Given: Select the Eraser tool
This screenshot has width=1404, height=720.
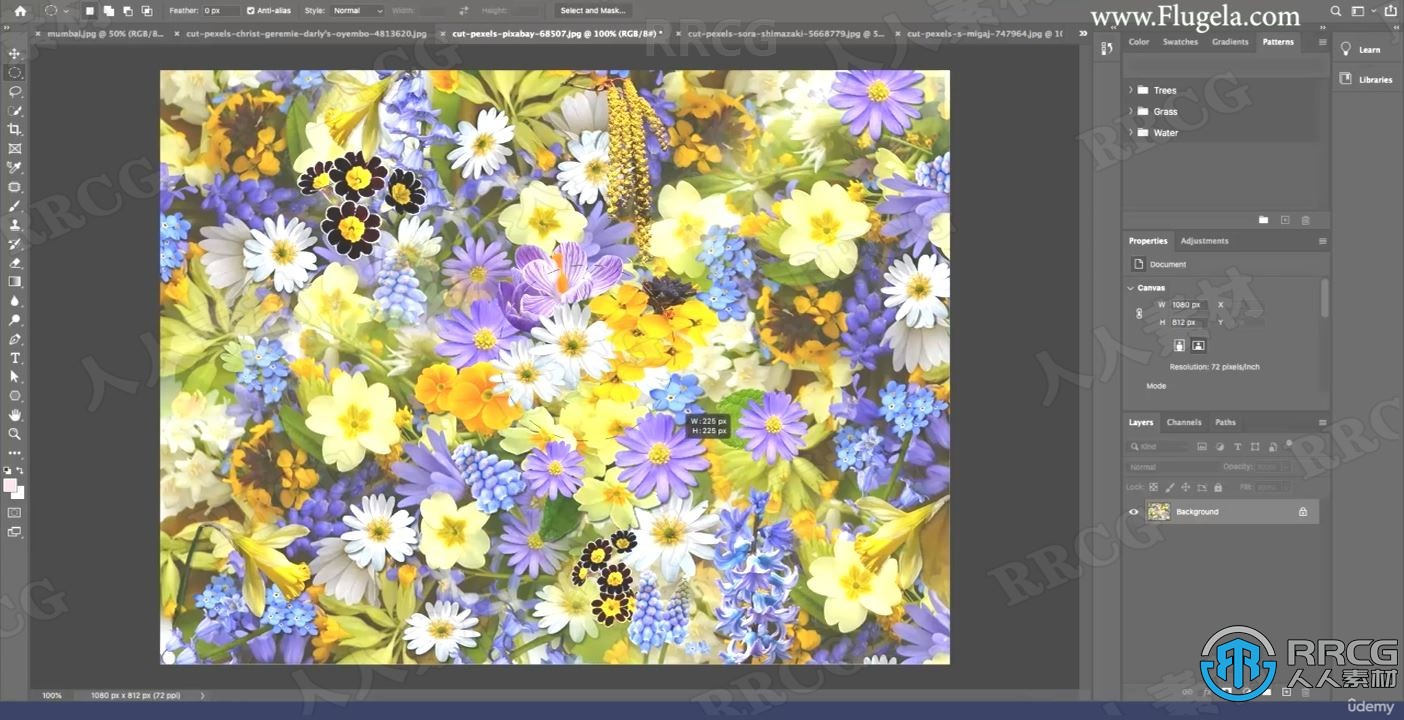Looking at the screenshot, I should click(14, 262).
